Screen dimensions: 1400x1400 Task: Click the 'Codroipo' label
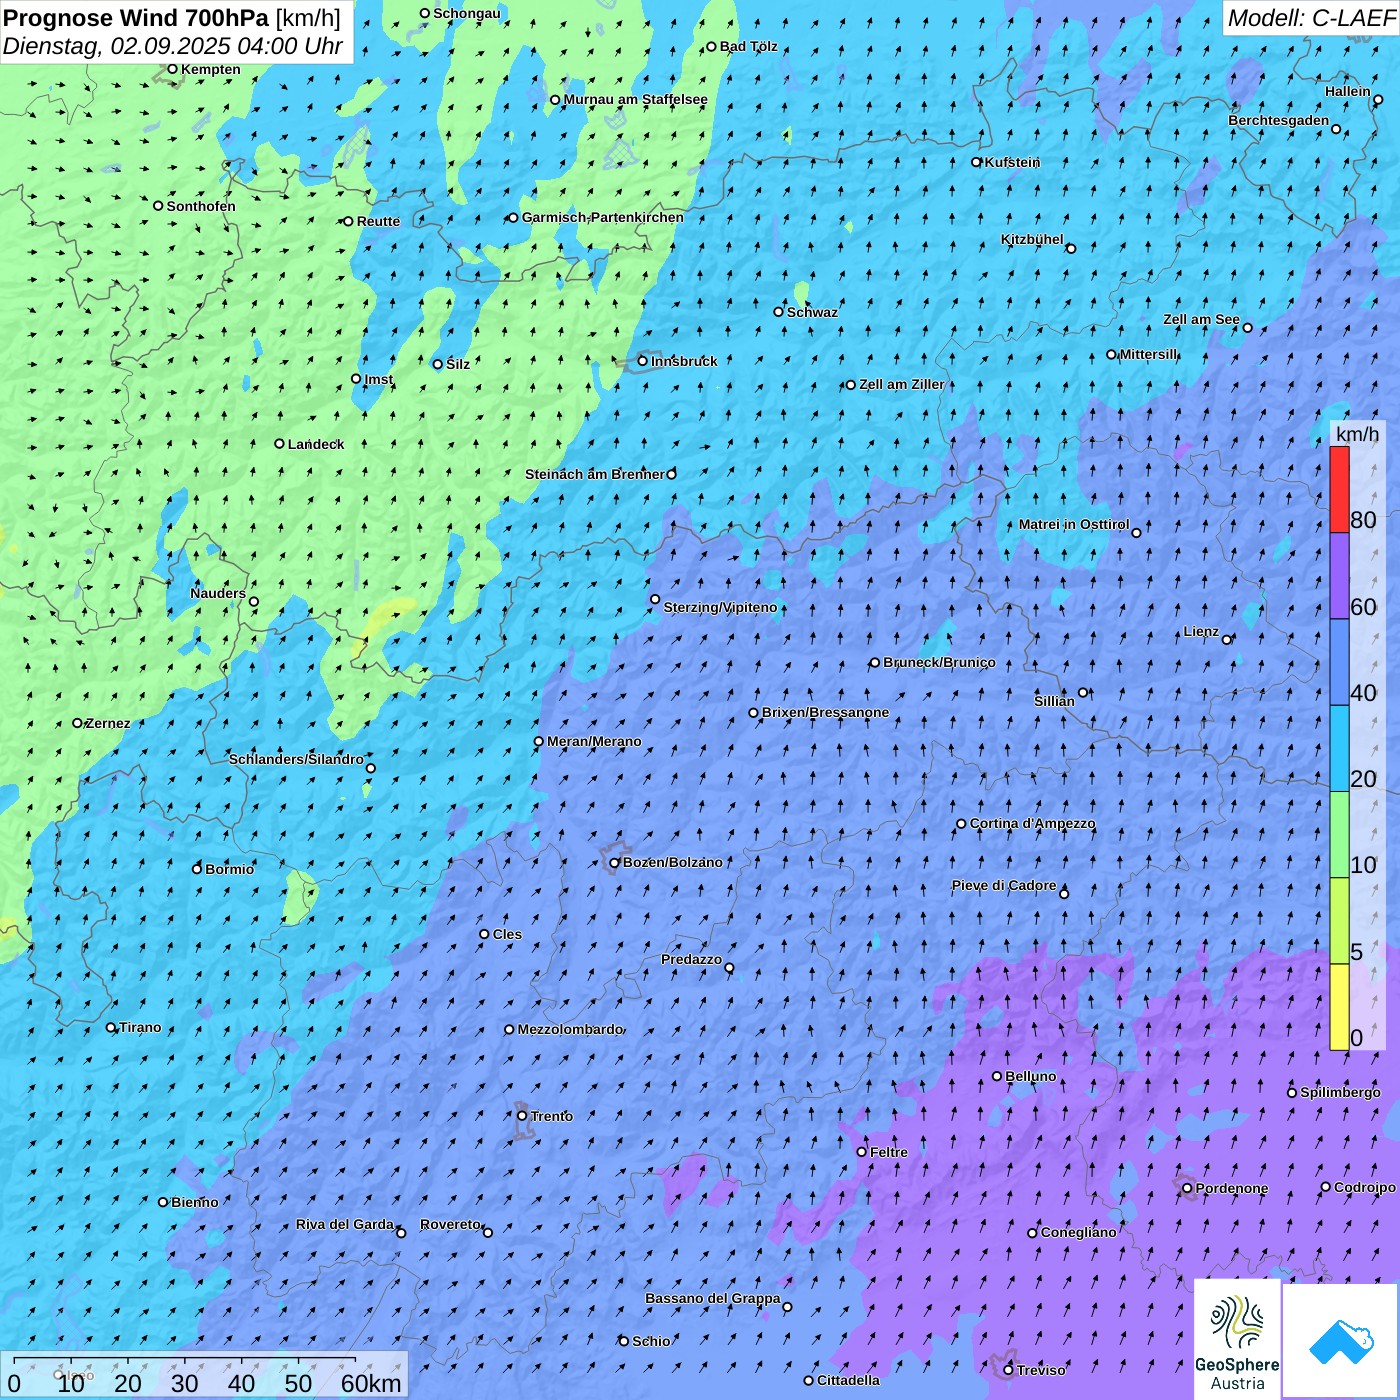pyautogui.click(x=1364, y=1187)
